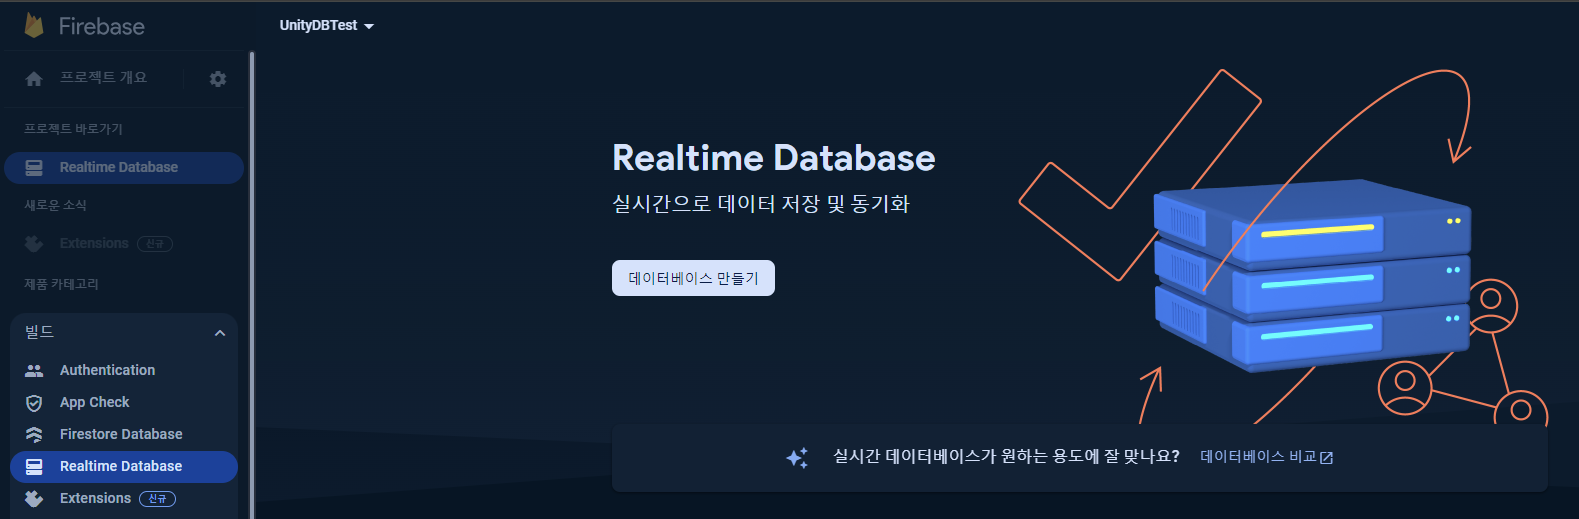This screenshot has height=519, width=1579.
Task: Open the UnityDBTest project dropdown
Action: coord(327,26)
